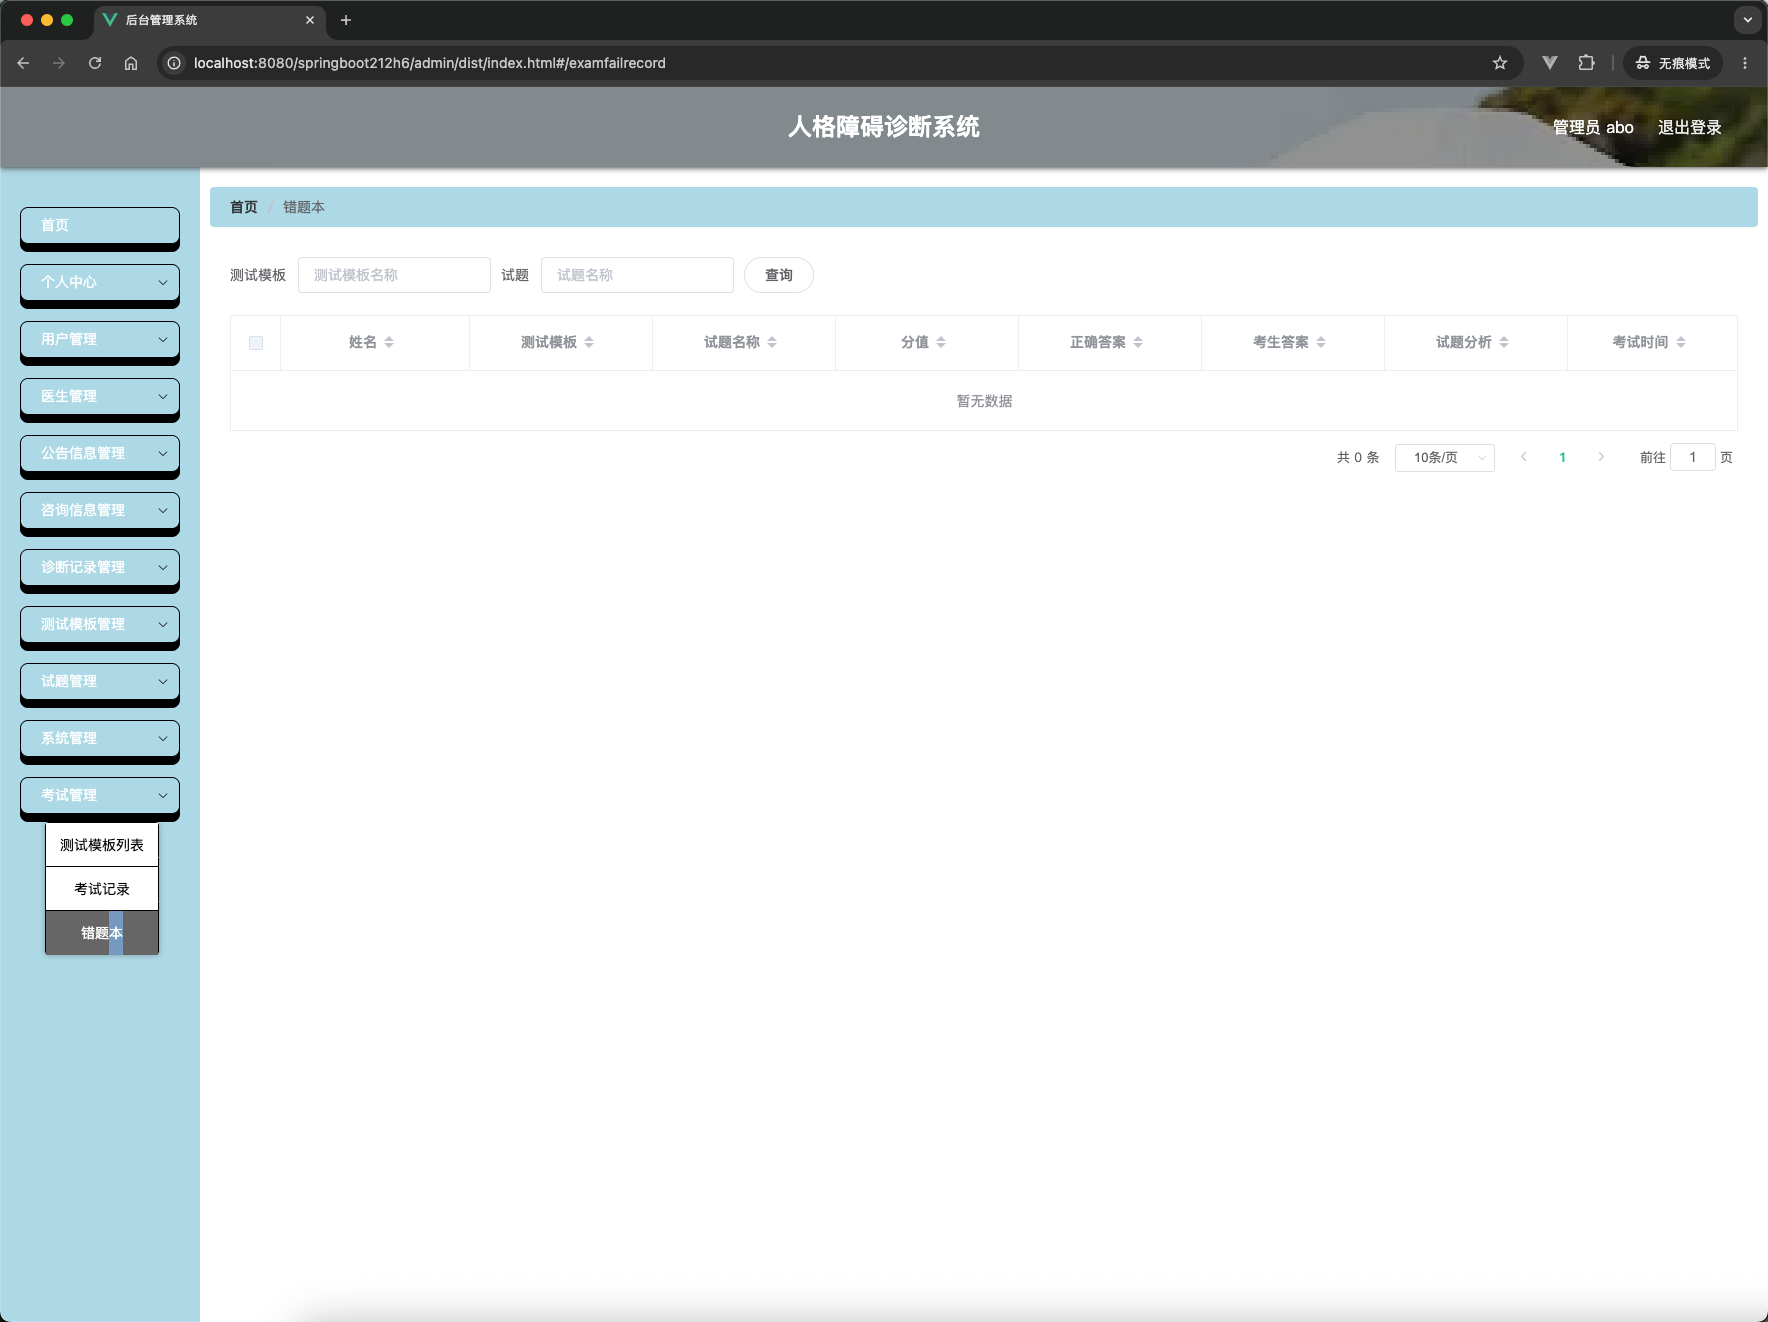Screen dimensions: 1768x1322
Task: Open the extensions puzzle icon
Action: (1586, 63)
